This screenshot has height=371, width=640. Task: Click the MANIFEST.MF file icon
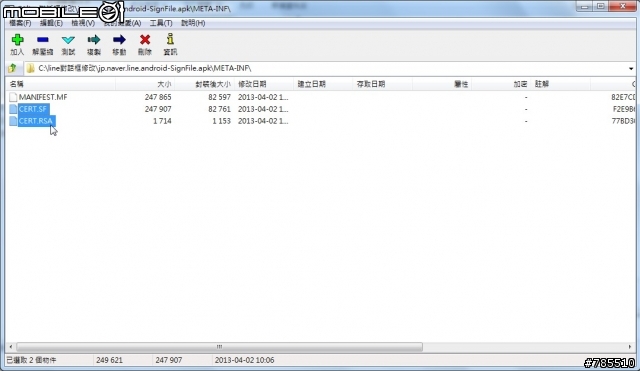[13, 97]
